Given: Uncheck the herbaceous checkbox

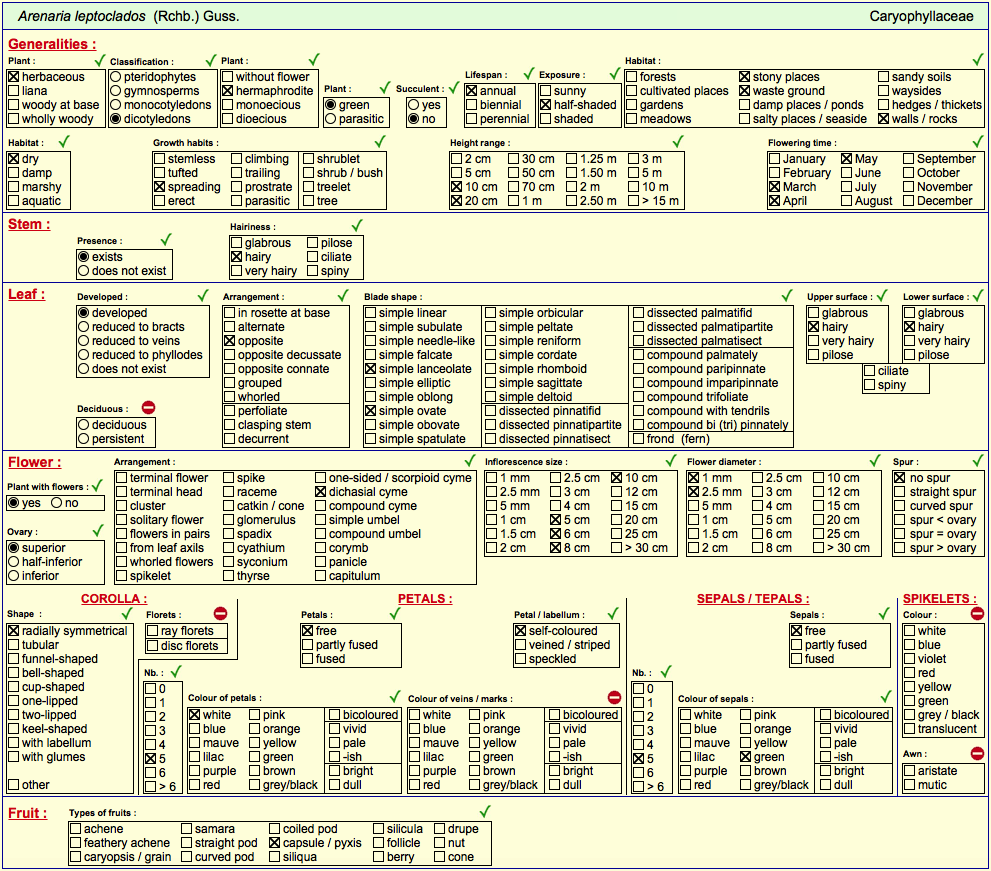Looking at the screenshot, I should tap(13, 76).
